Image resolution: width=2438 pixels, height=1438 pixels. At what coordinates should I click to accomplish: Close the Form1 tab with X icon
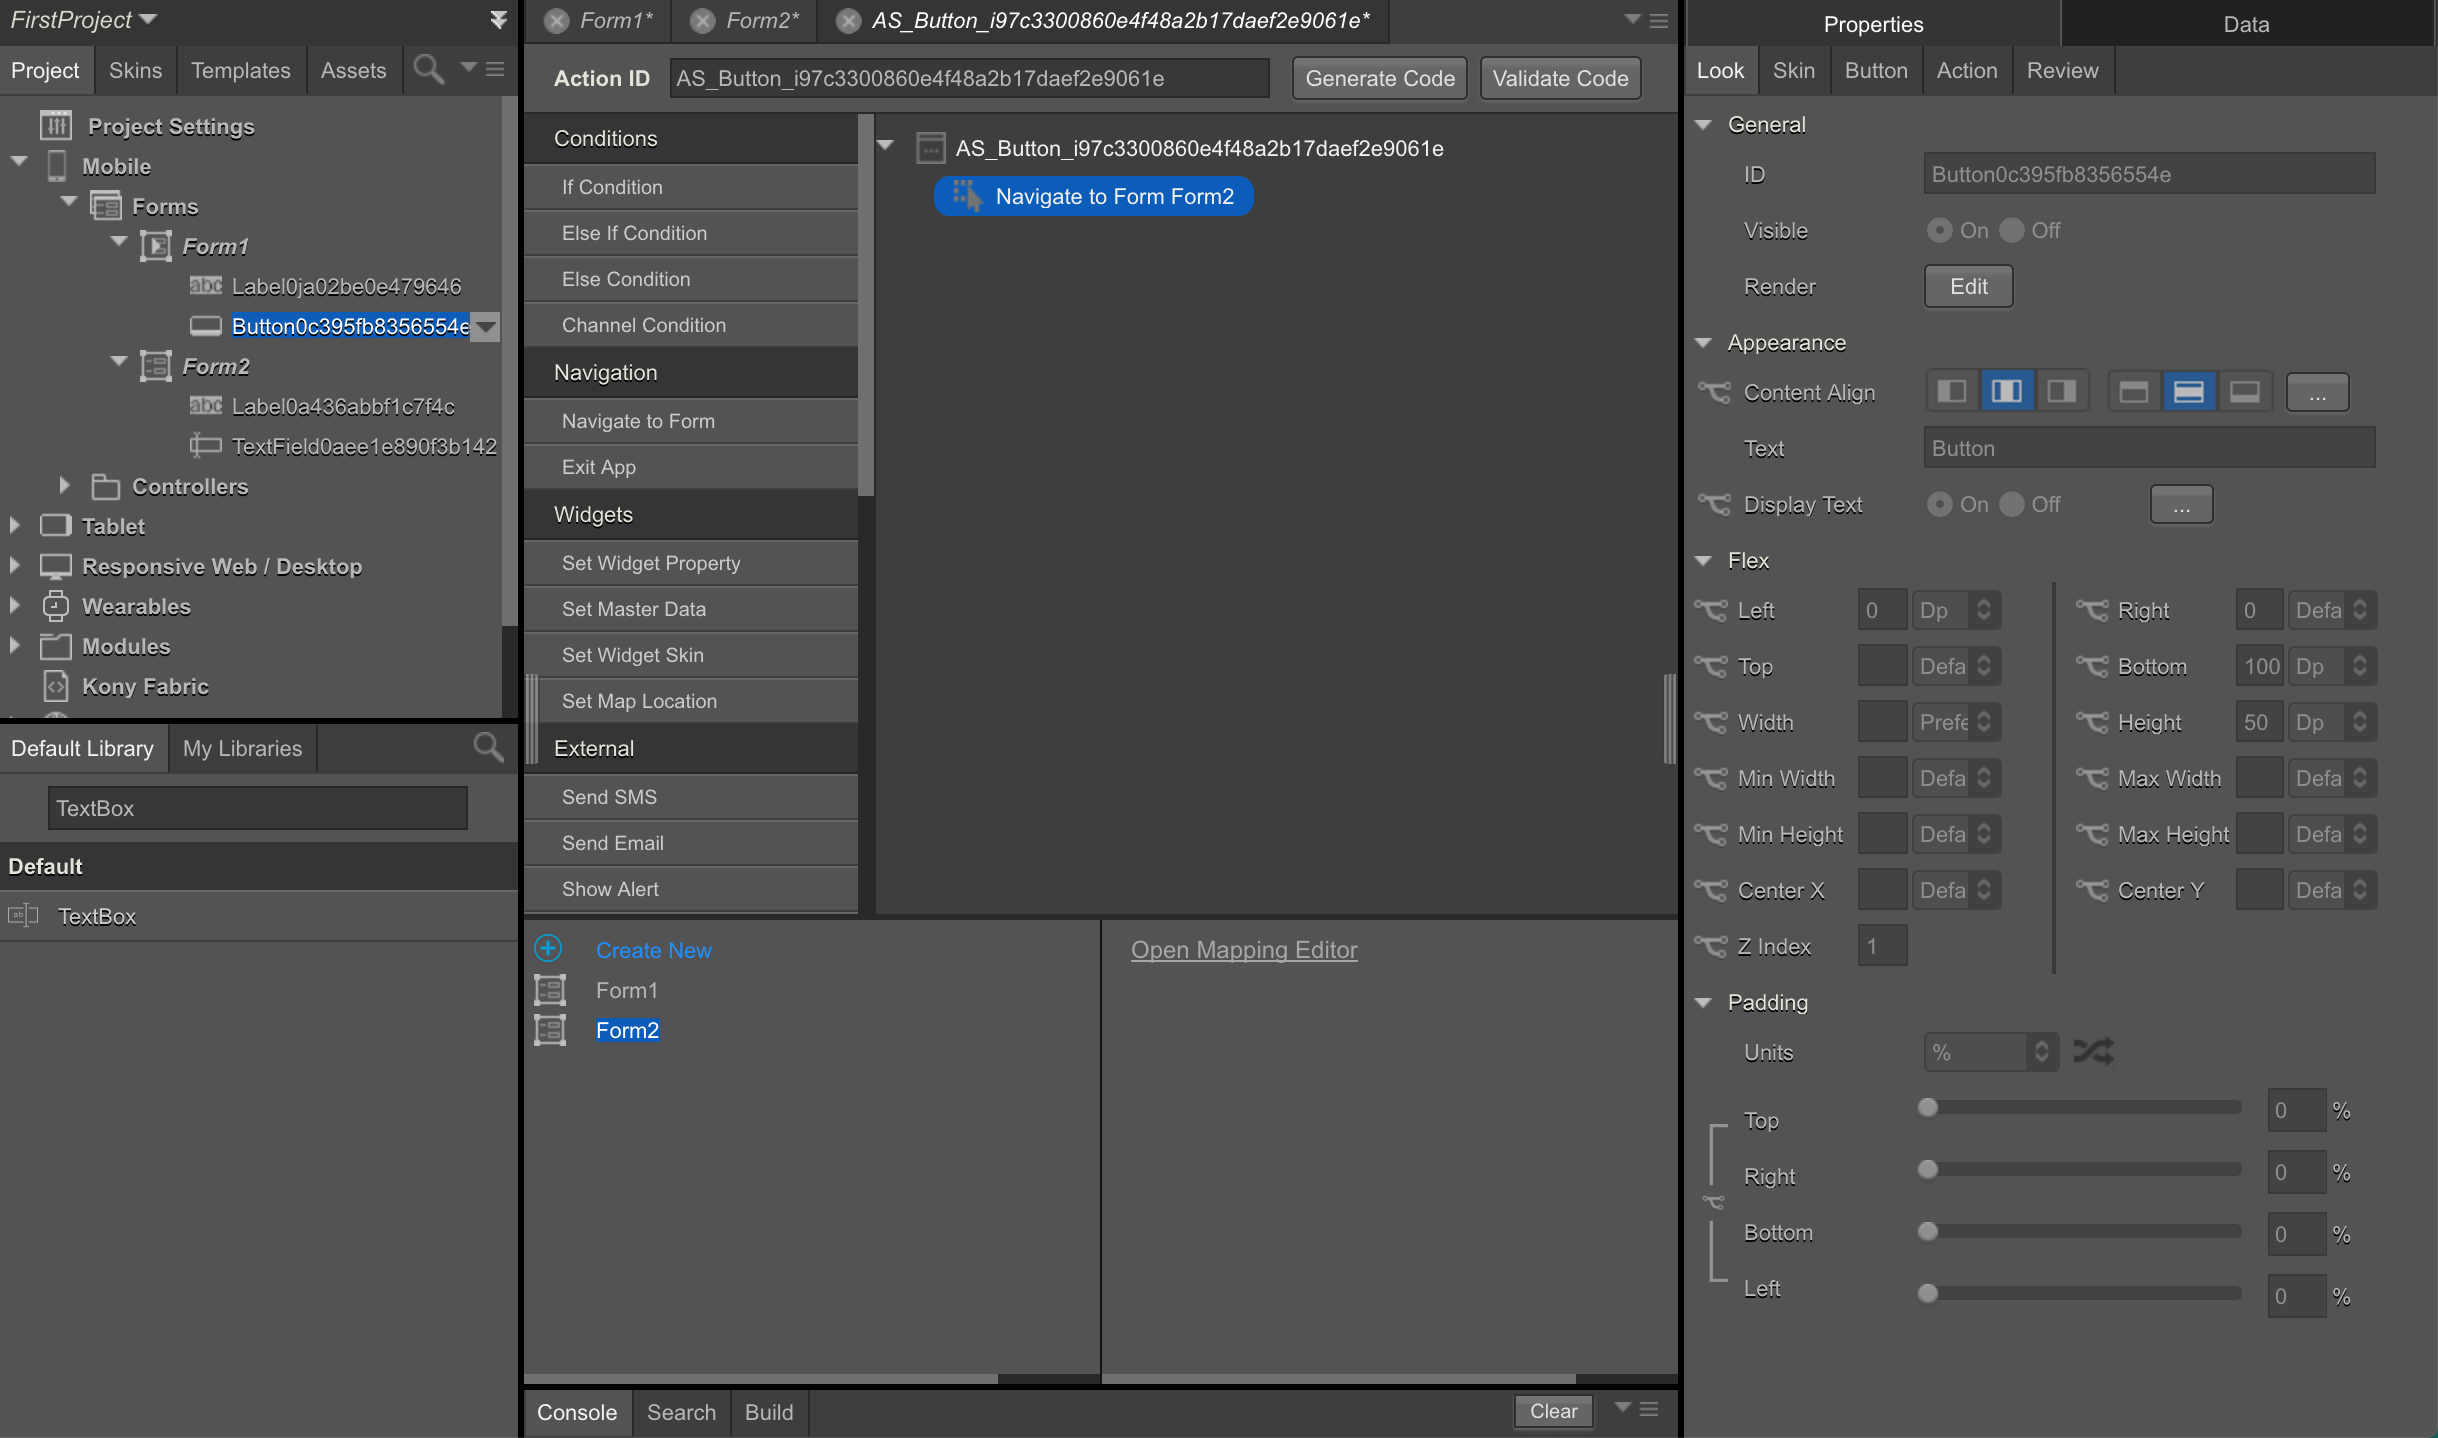(557, 21)
